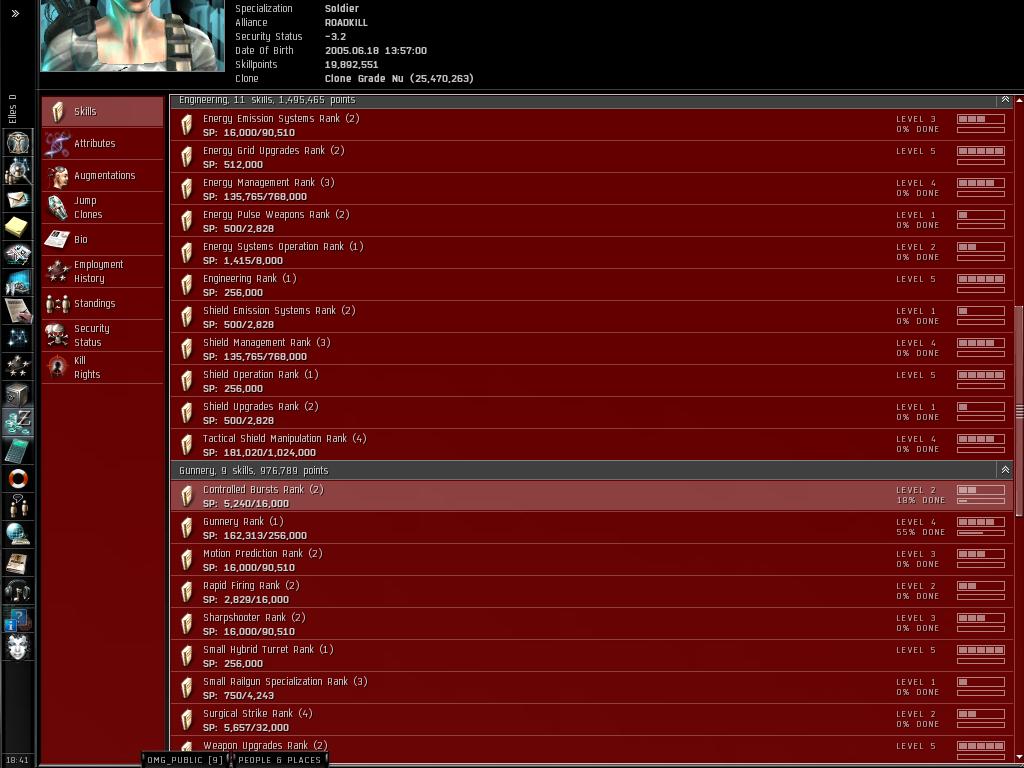Open the browser globe icon
The width and height of the screenshot is (1024, 768).
pos(17,534)
